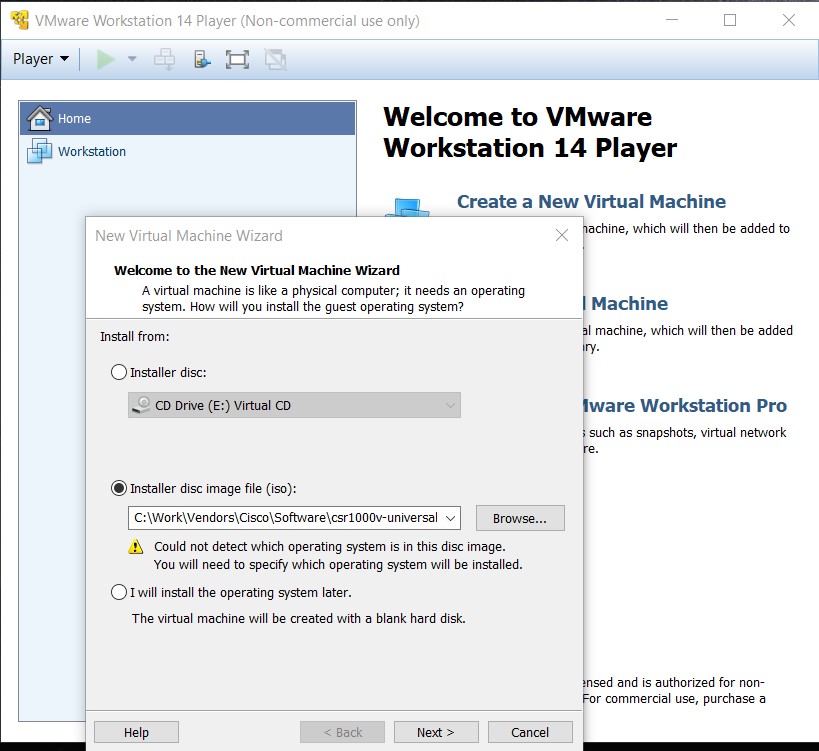
Task: Choose I will install the operating system later
Action: 119,592
